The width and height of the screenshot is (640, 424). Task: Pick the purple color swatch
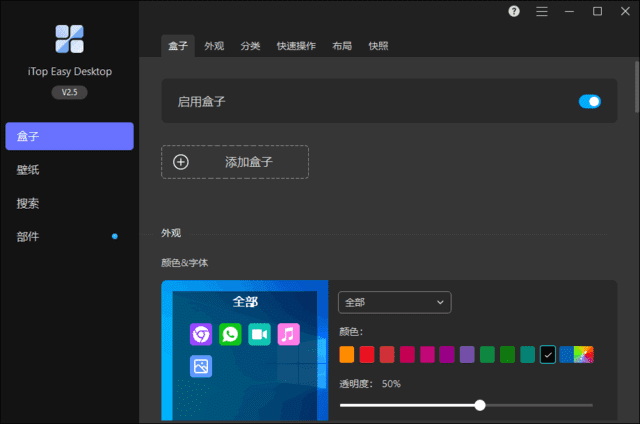tap(467, 354)
